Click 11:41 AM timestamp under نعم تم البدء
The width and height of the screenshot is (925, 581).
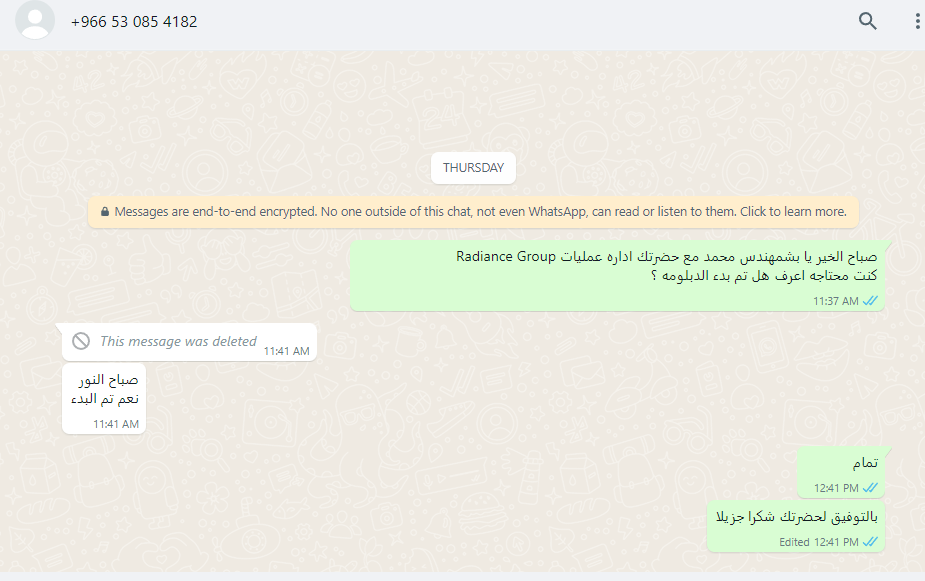tap(116, 424)
